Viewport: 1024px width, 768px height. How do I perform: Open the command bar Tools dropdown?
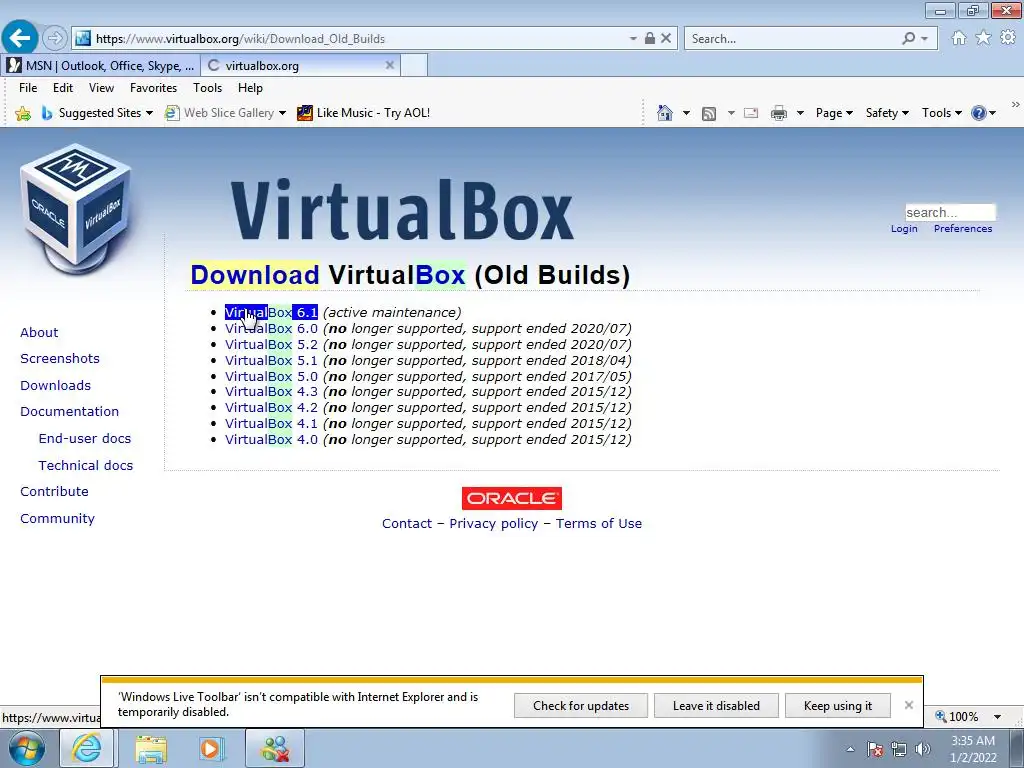(x=942, y=113)
